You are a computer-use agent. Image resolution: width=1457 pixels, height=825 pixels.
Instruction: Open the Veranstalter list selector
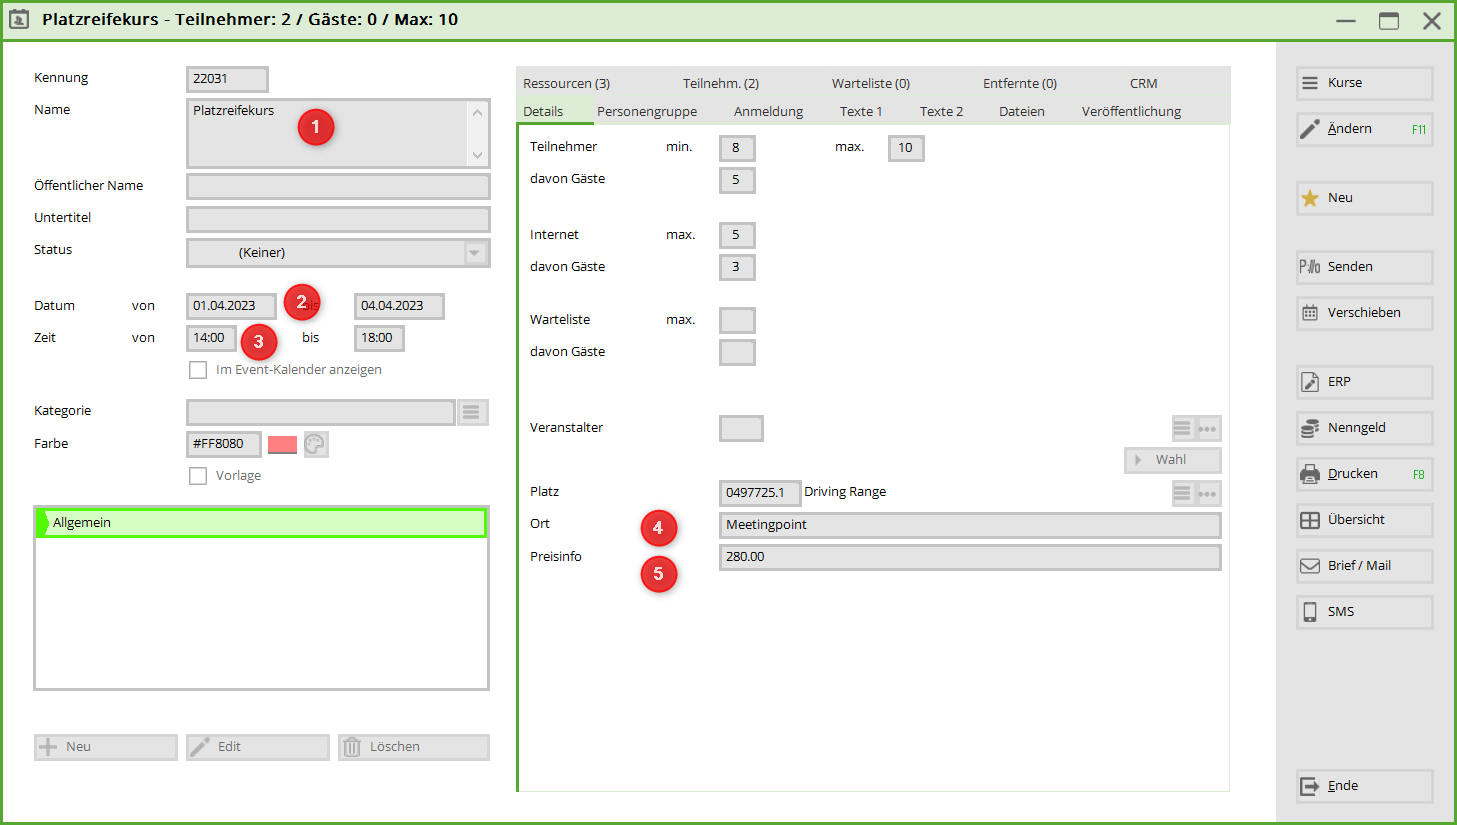coord(1182,428)
